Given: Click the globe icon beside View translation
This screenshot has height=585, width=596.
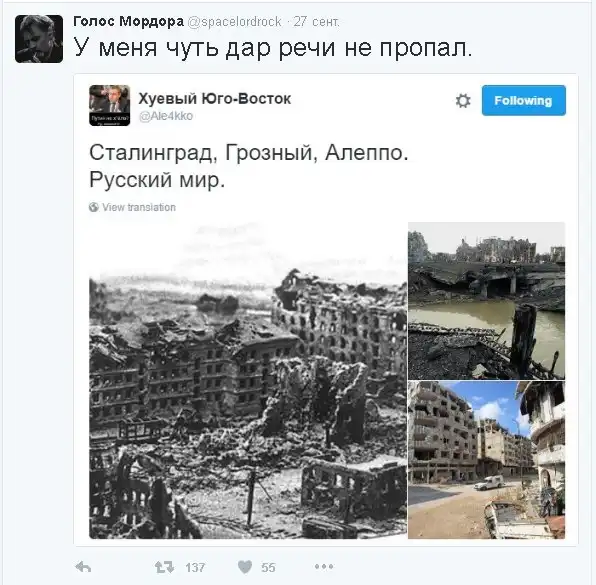Looking at the screenshot, I should tap(94, 207).
